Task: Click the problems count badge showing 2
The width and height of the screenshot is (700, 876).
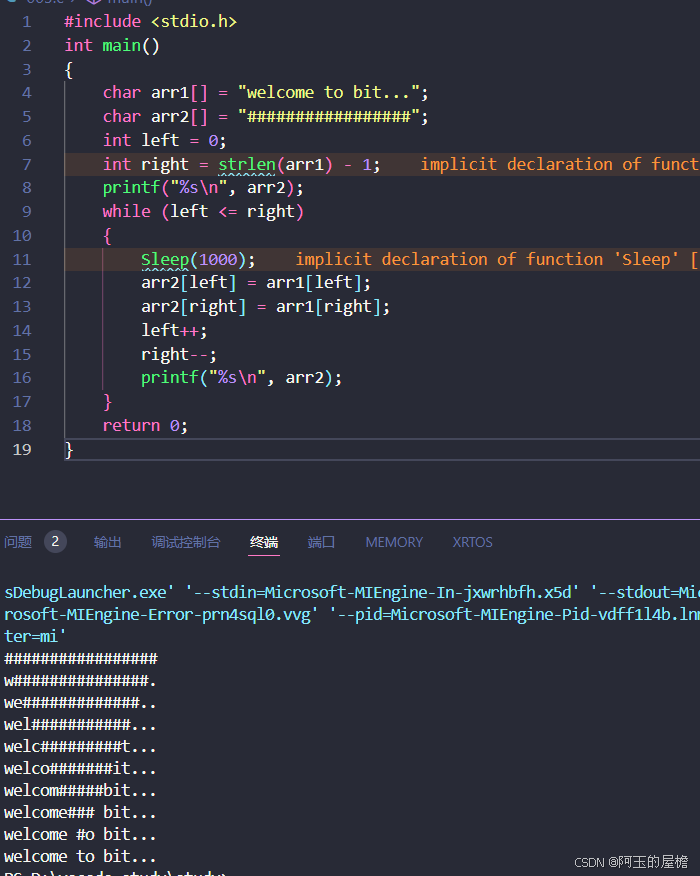Action: pos(55,541)
